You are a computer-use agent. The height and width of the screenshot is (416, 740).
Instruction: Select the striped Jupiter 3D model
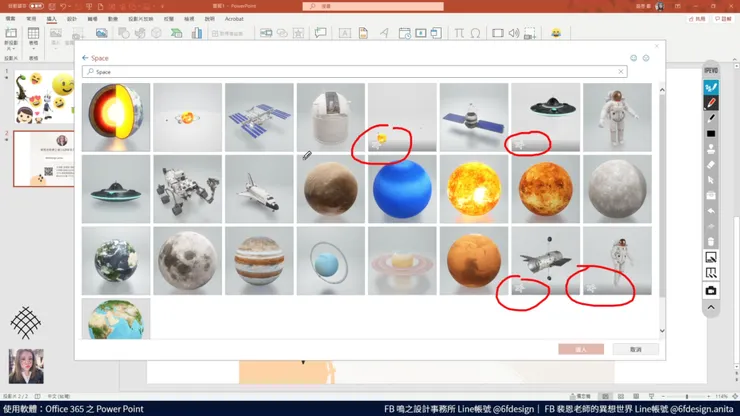[259, 261]
